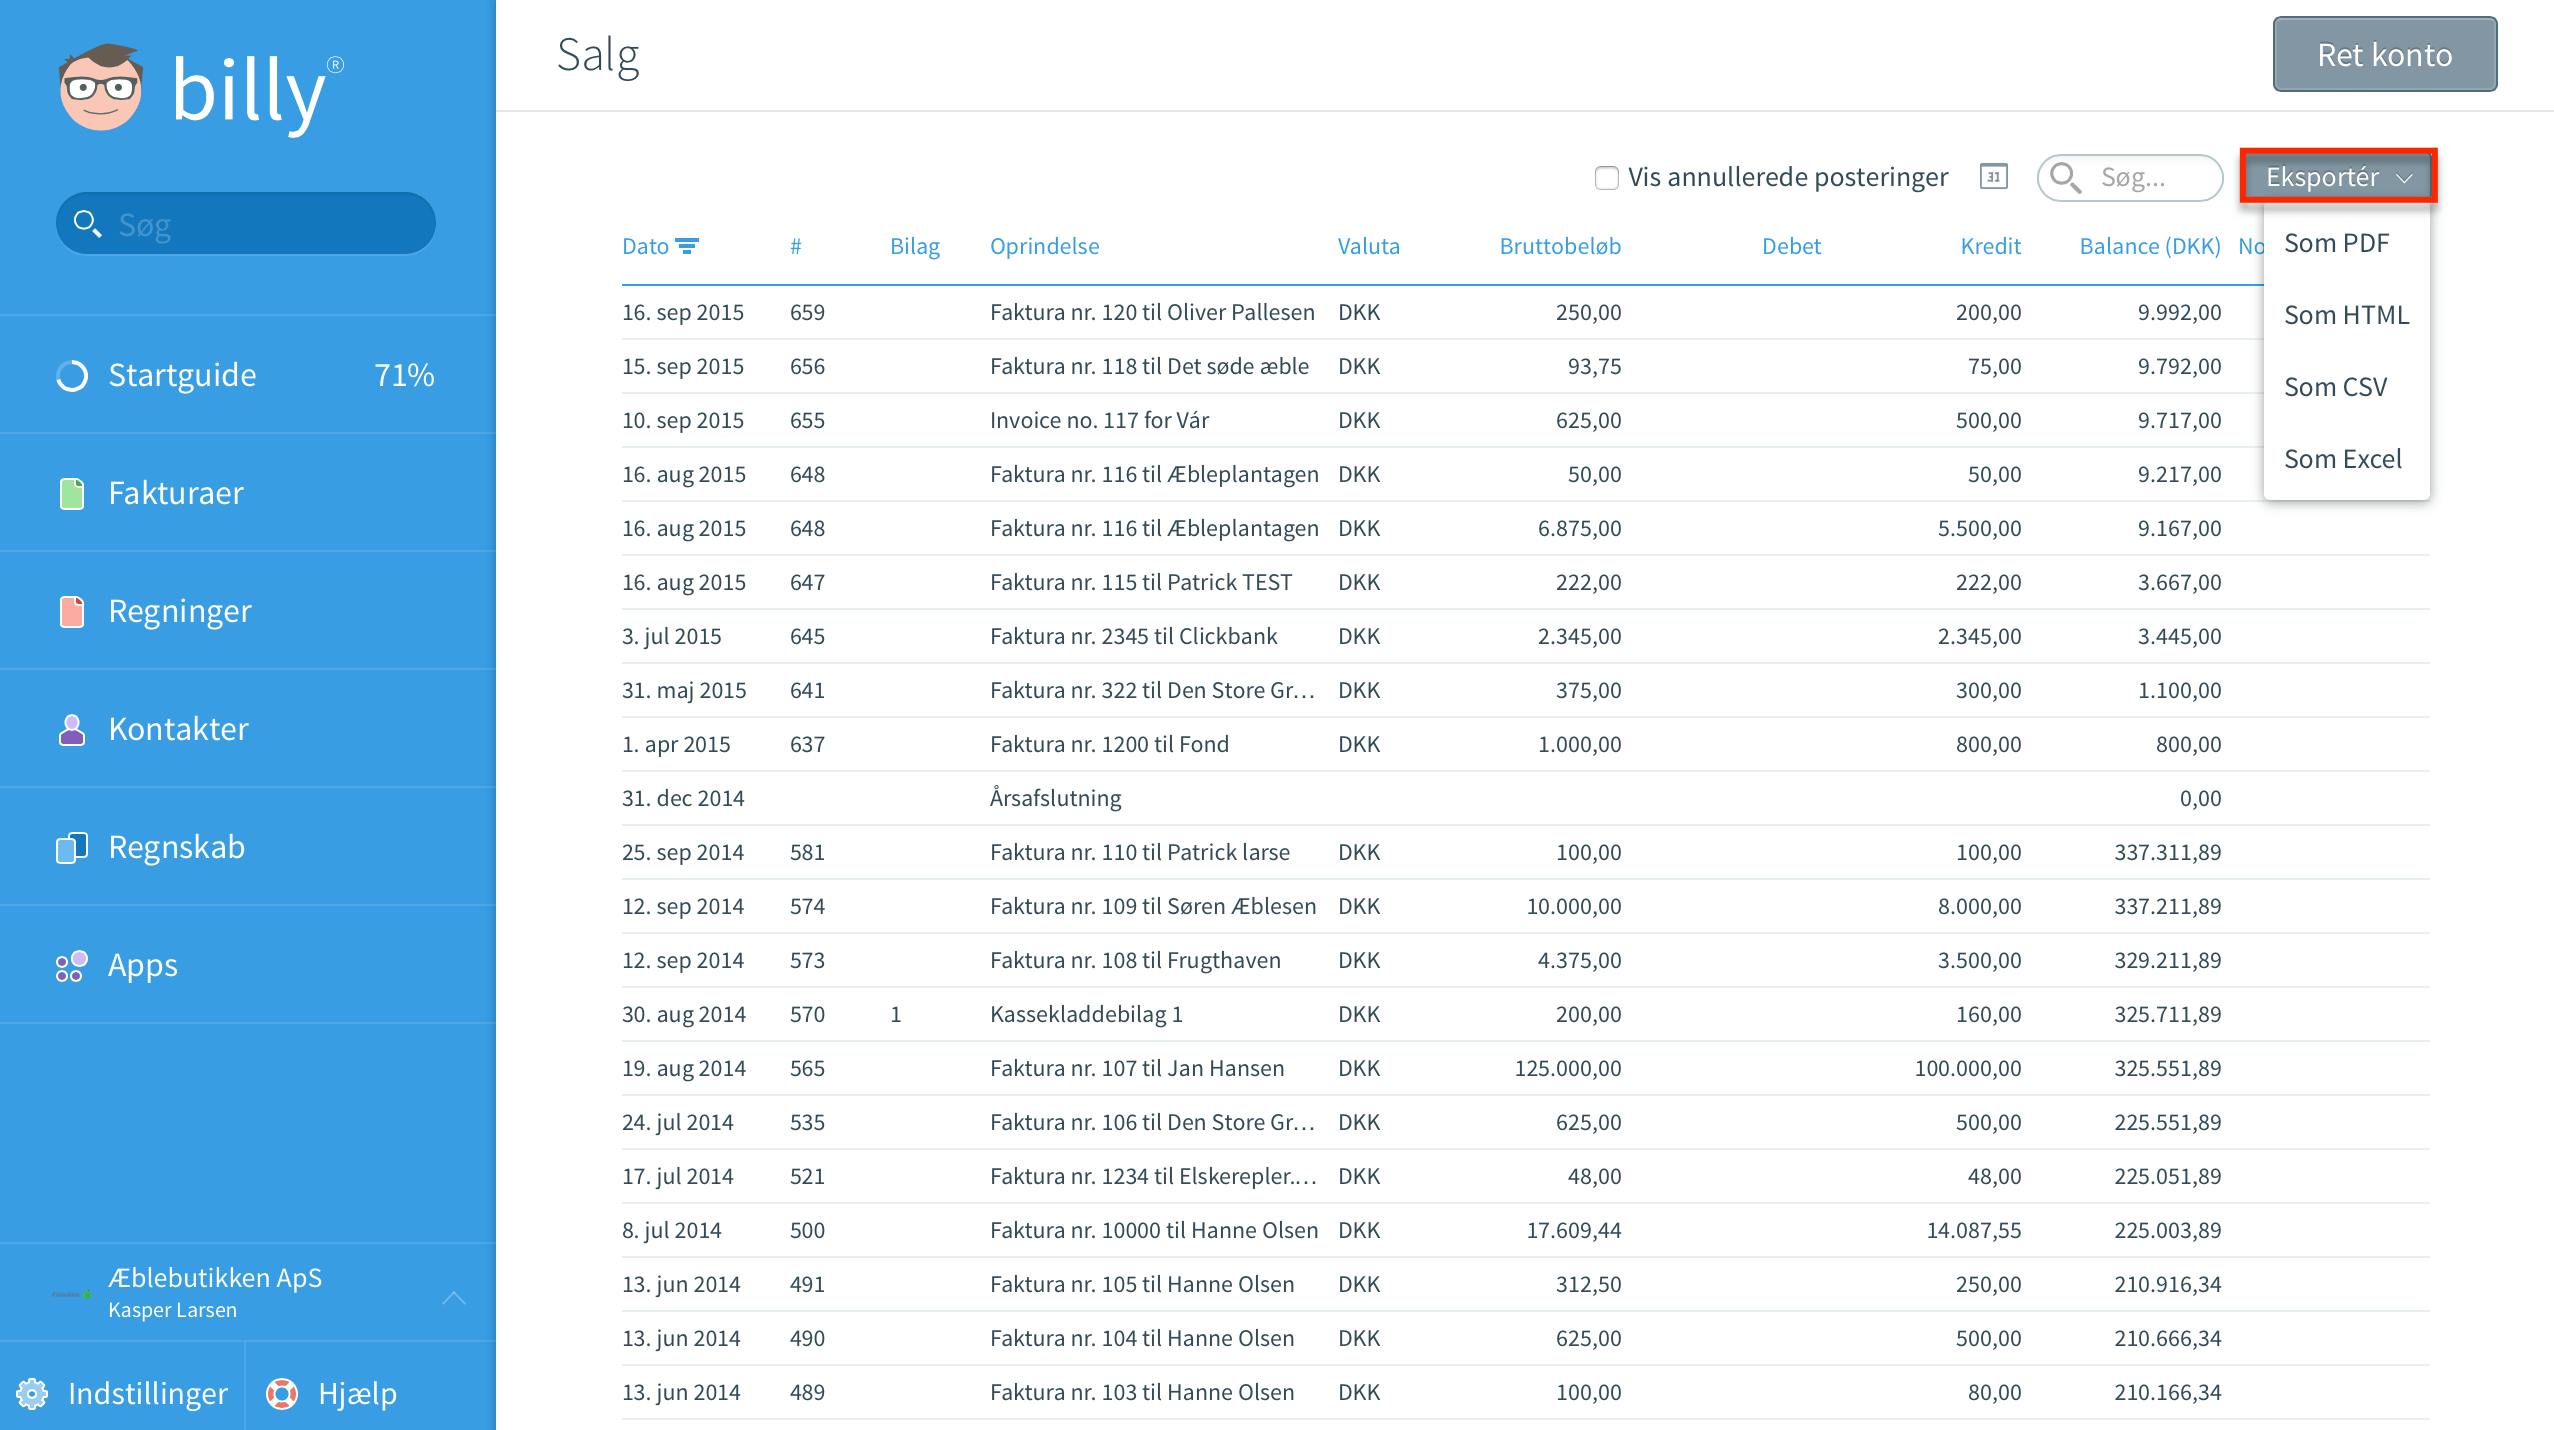Sort by the Bruttobeløb column header

tap(1560, 246)
